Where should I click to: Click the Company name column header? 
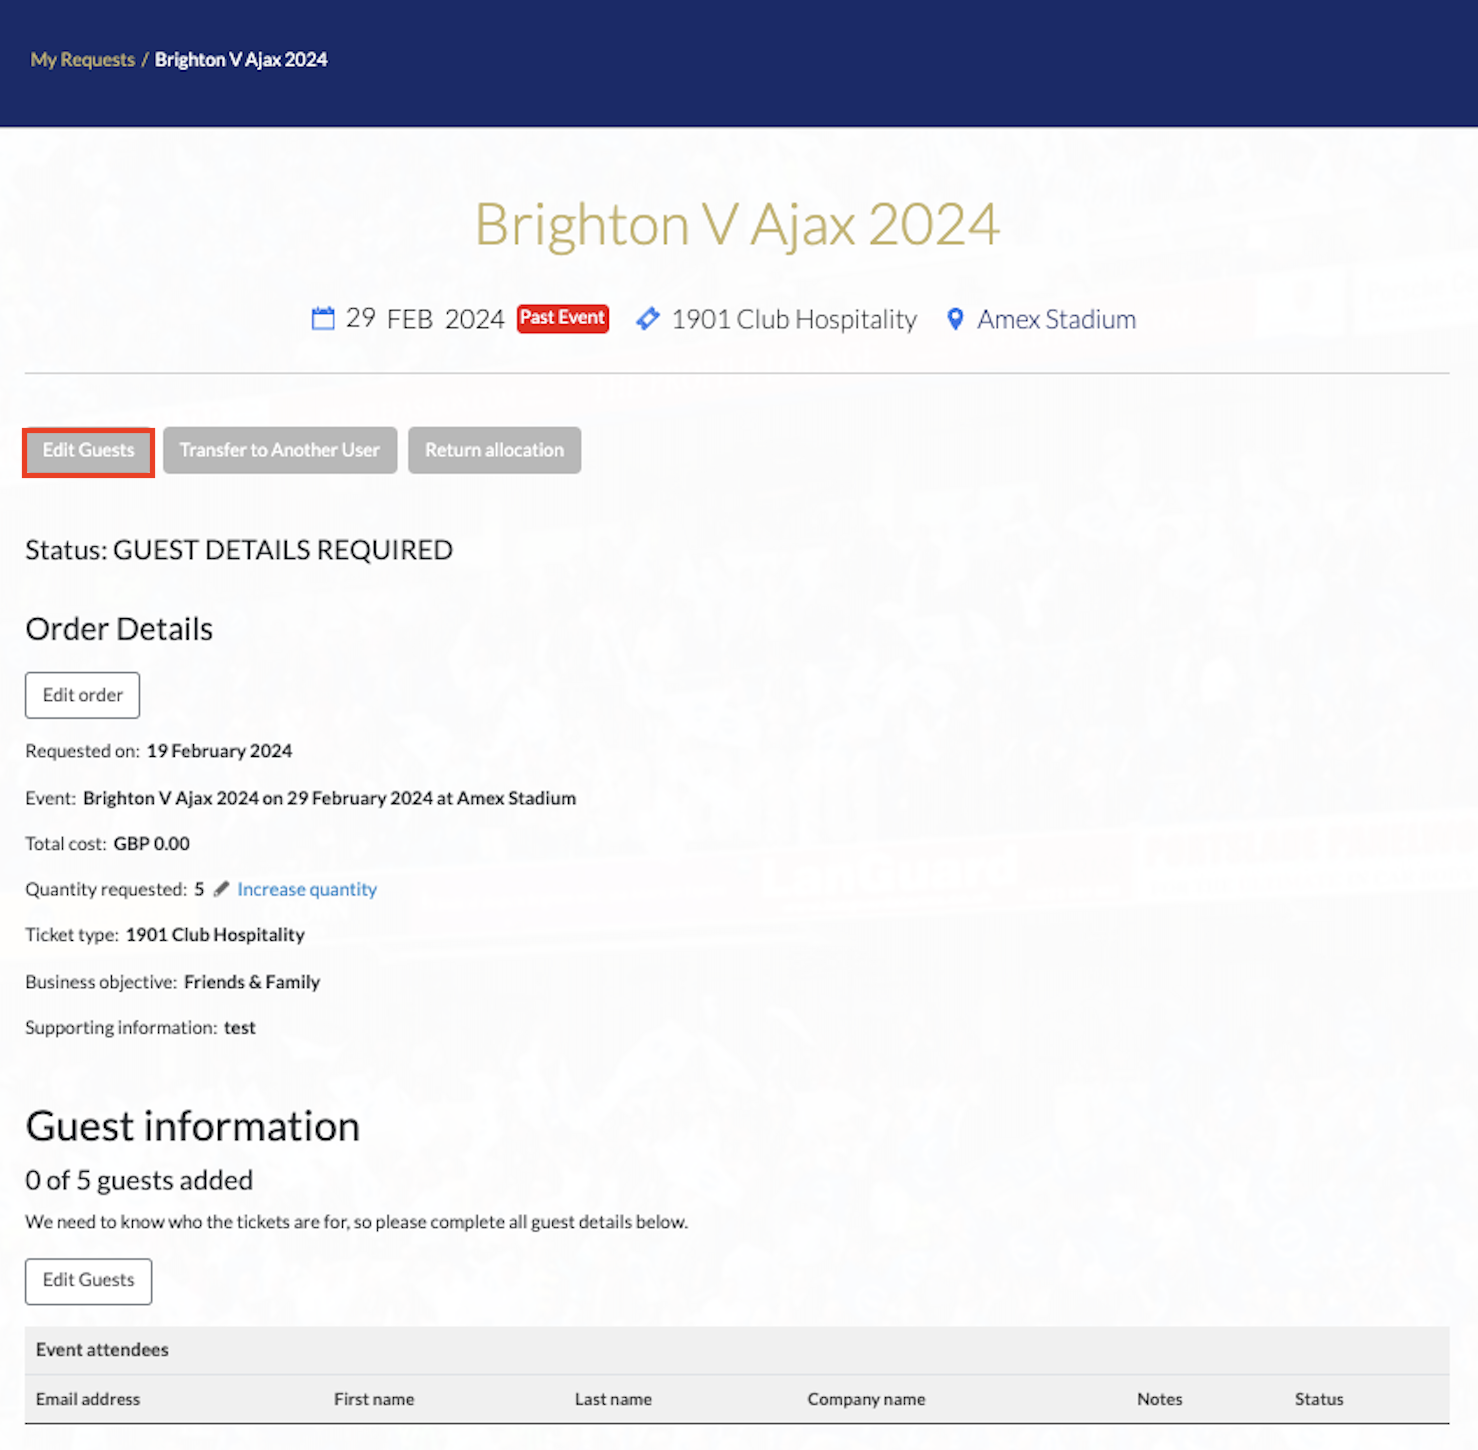(x=866, y=1399)
